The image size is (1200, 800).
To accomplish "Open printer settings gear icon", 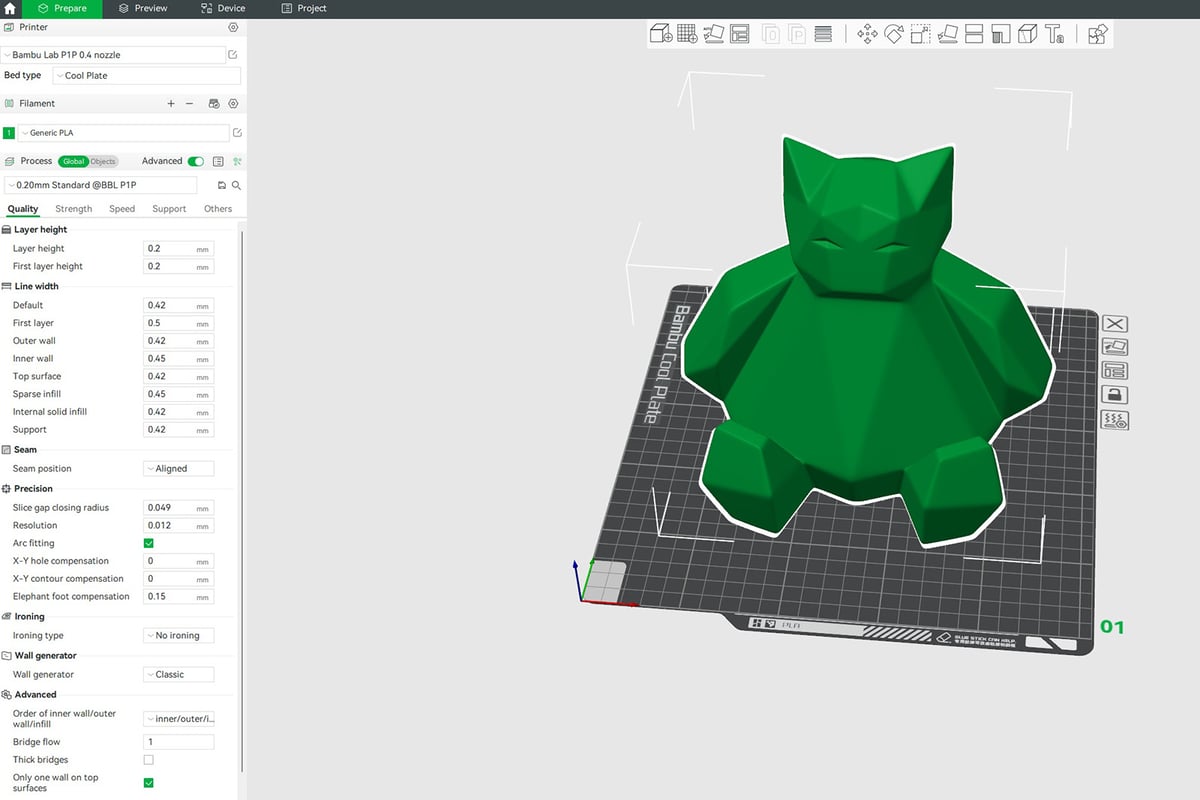I will pos(233,28).
